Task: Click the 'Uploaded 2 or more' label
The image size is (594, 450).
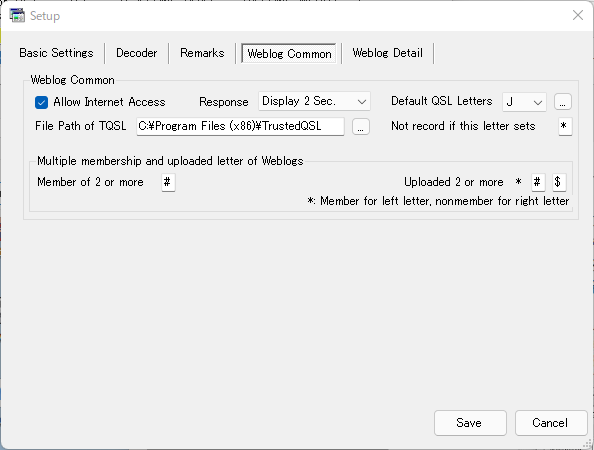Action: (x=453, y=182)
